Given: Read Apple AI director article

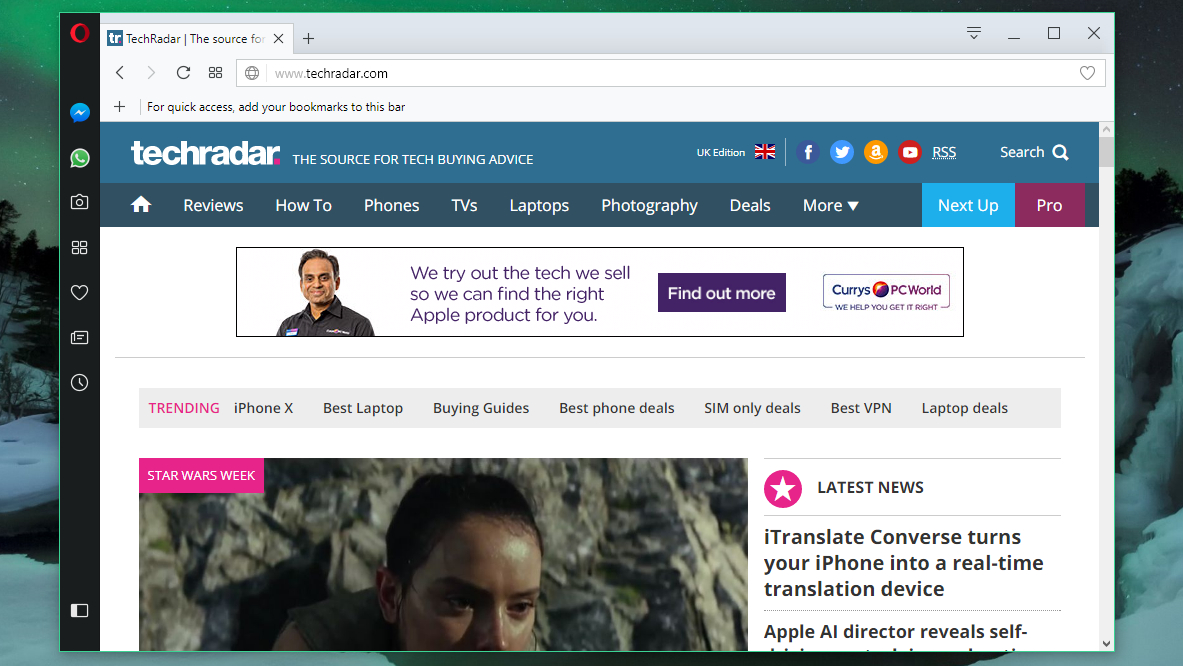Looking at the screenshot, I should [x=896, y=634].
